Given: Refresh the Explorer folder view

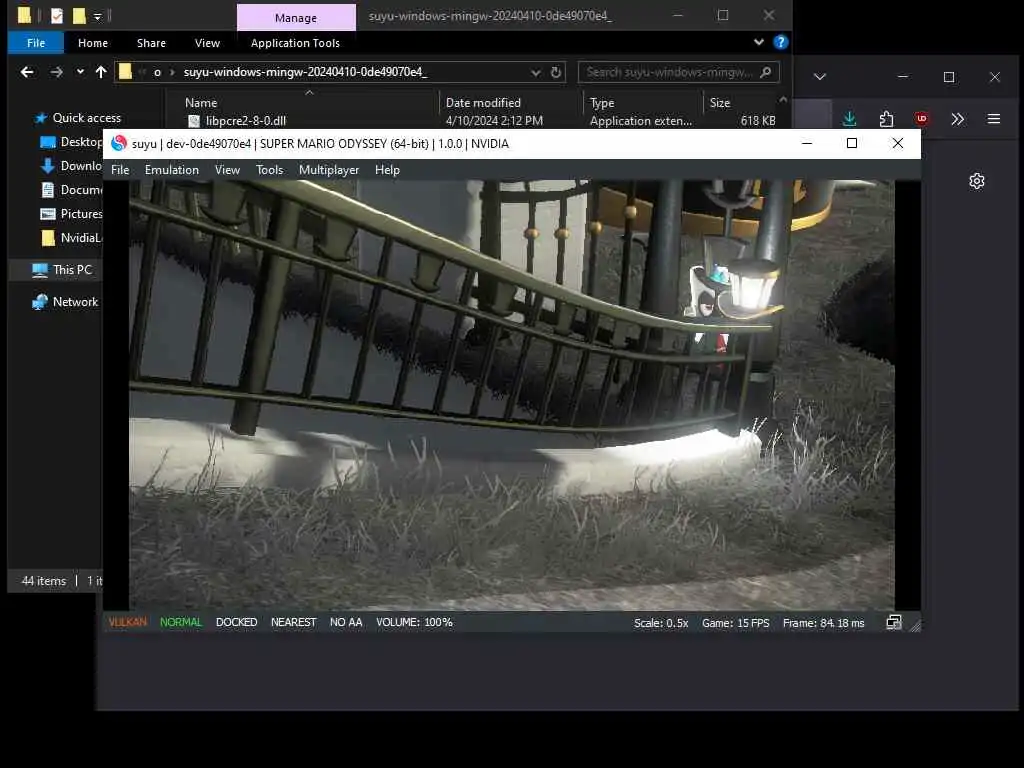Looking at the screenshot, I should [x=556, y=72].
